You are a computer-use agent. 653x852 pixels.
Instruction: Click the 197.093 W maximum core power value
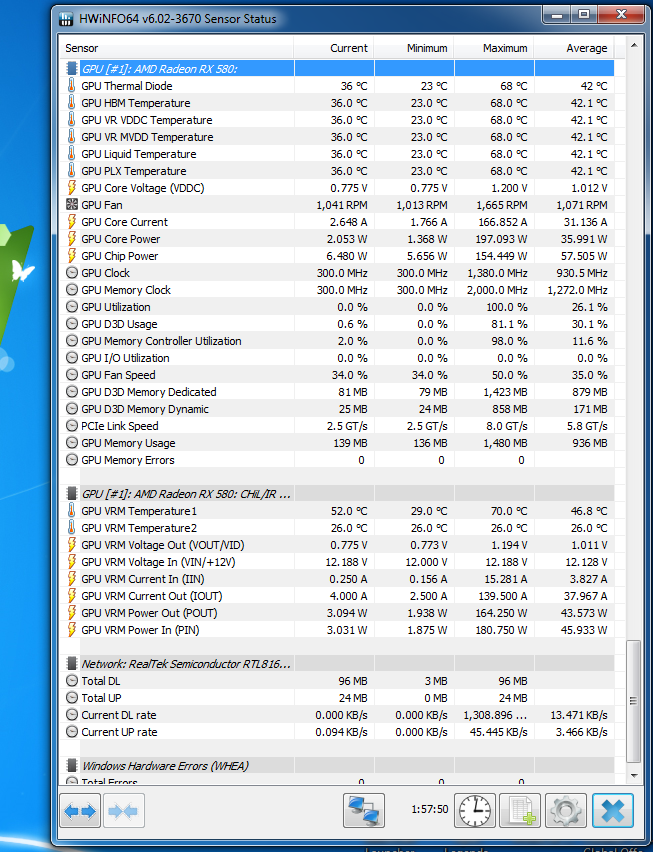click(503, 239)
